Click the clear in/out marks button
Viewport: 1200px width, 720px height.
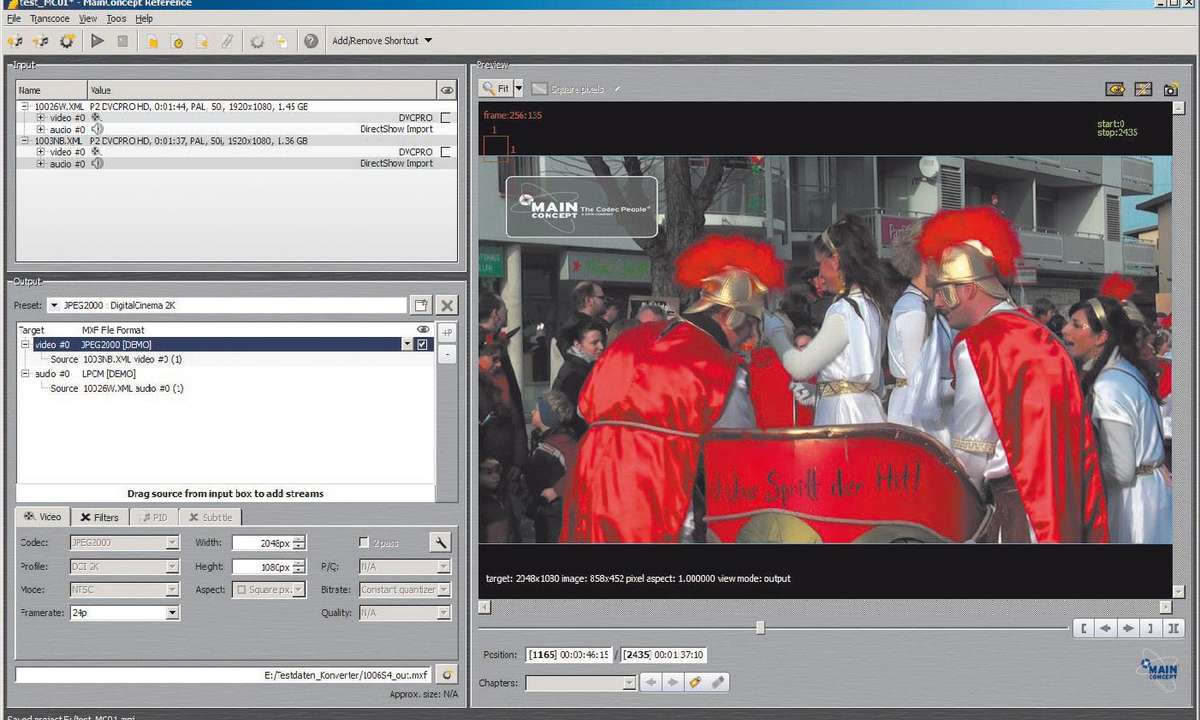(x=1175, y=628)
